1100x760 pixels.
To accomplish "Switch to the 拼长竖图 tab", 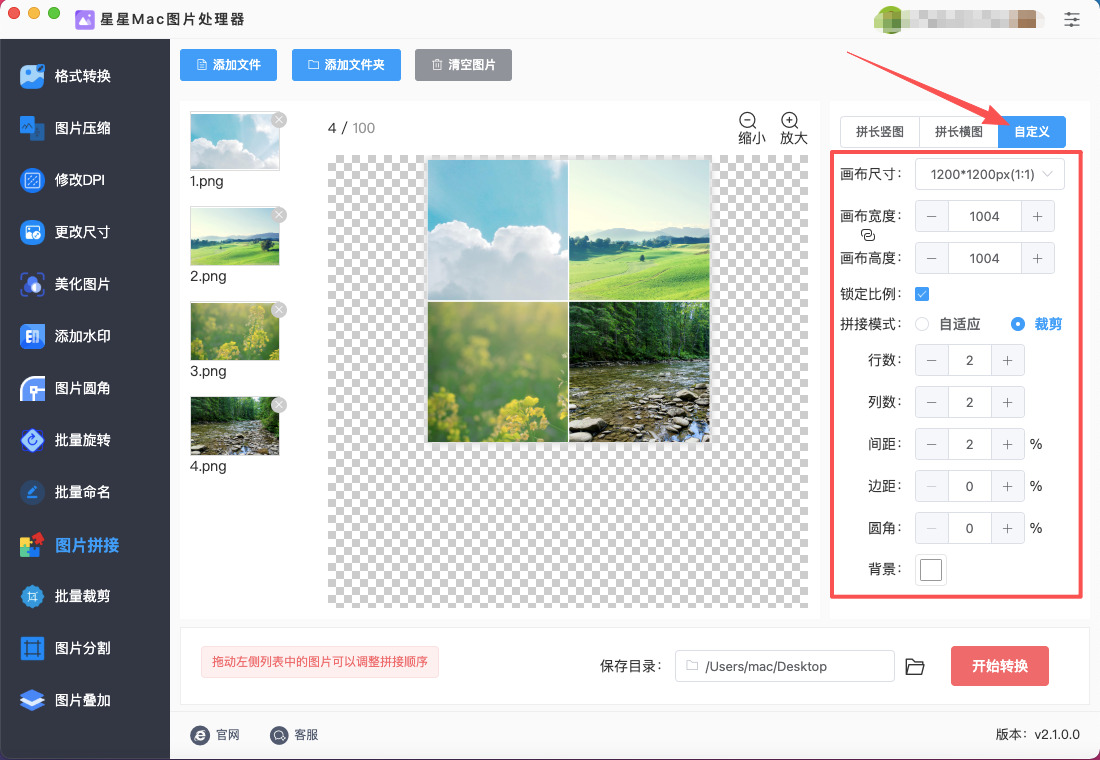I will pos(880,132).
